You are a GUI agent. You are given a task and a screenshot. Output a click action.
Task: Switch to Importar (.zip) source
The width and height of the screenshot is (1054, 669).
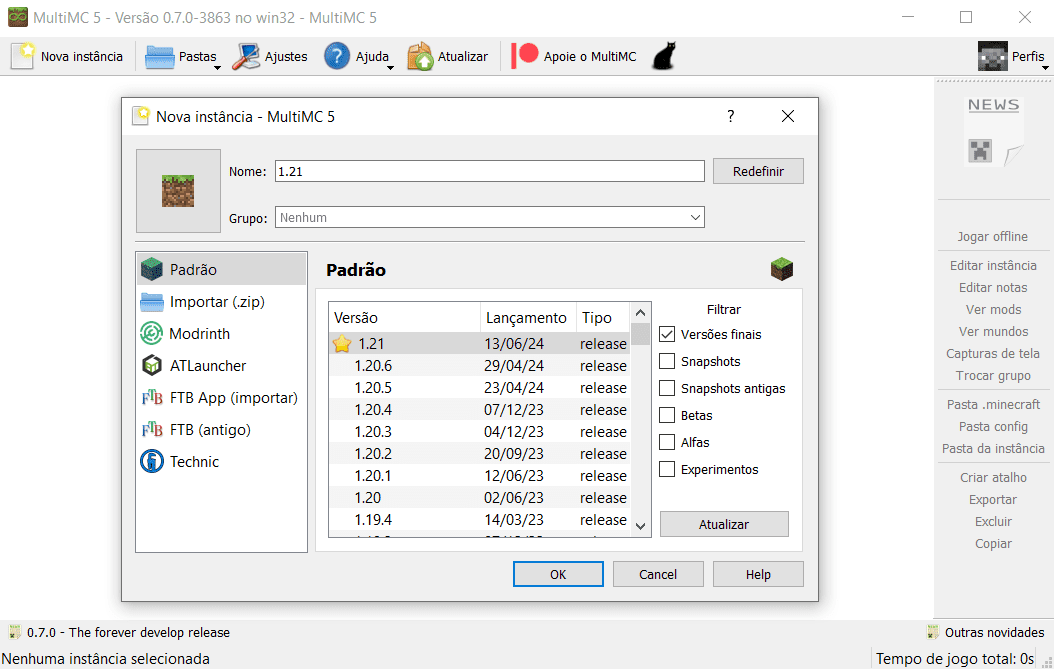tap(151, 301)
